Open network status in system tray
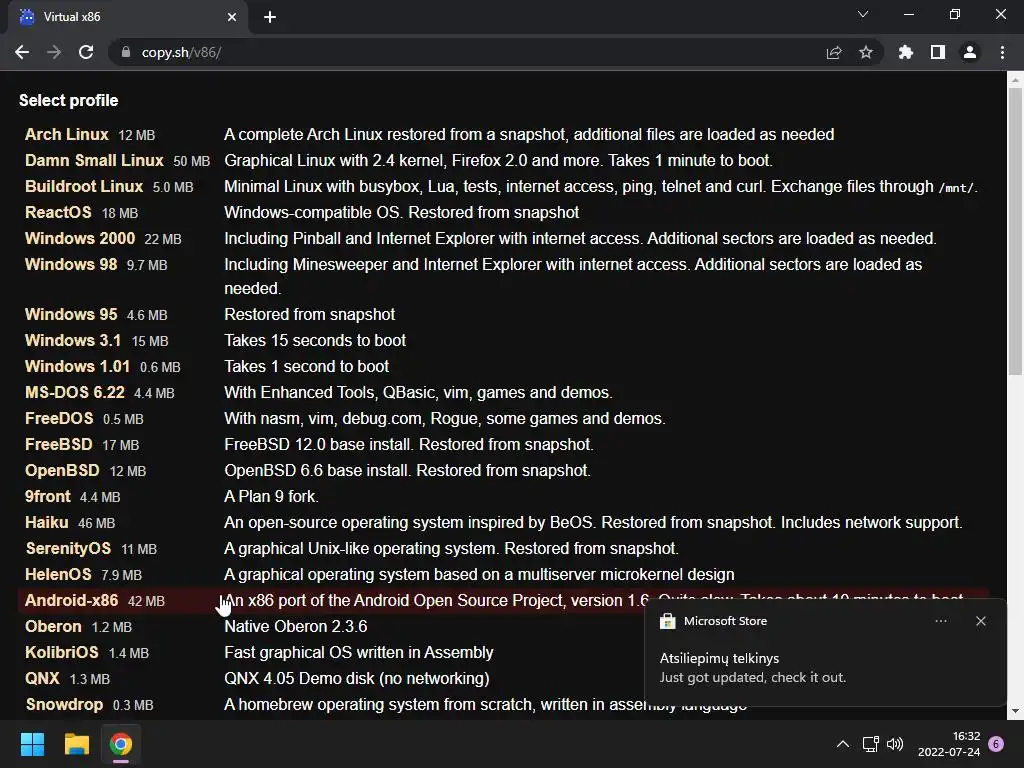This screenshot has width=1024, height=768. click(870, 744)
